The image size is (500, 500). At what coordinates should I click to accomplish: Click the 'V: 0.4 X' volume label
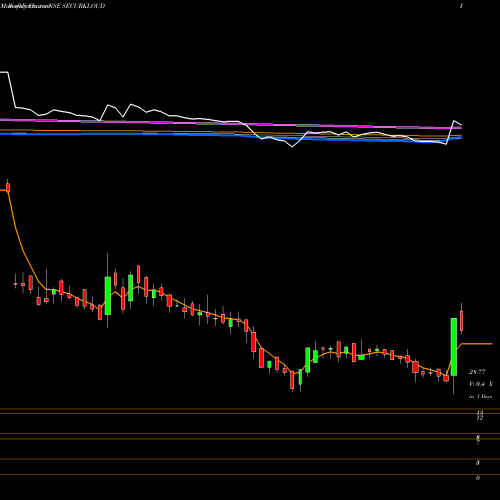[x=480, y=384]
